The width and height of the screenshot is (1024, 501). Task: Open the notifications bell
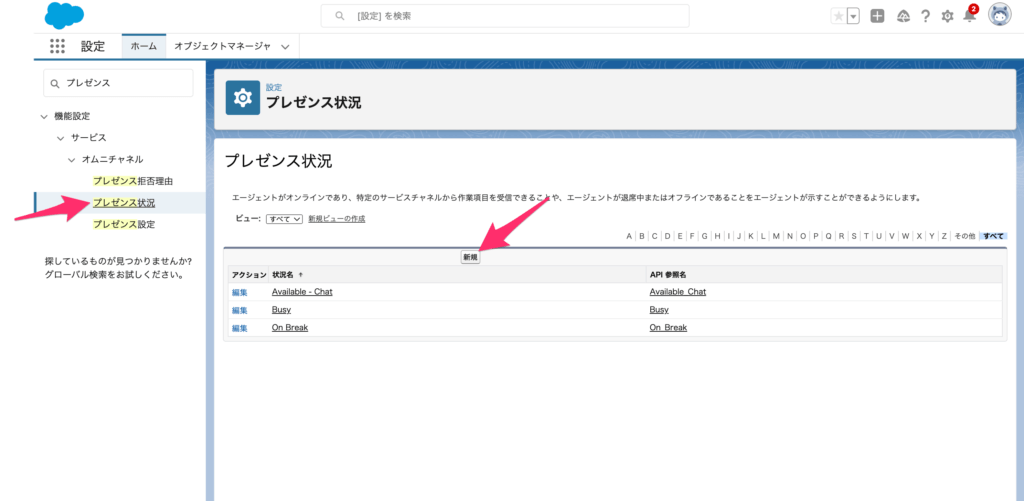[970, 16]
